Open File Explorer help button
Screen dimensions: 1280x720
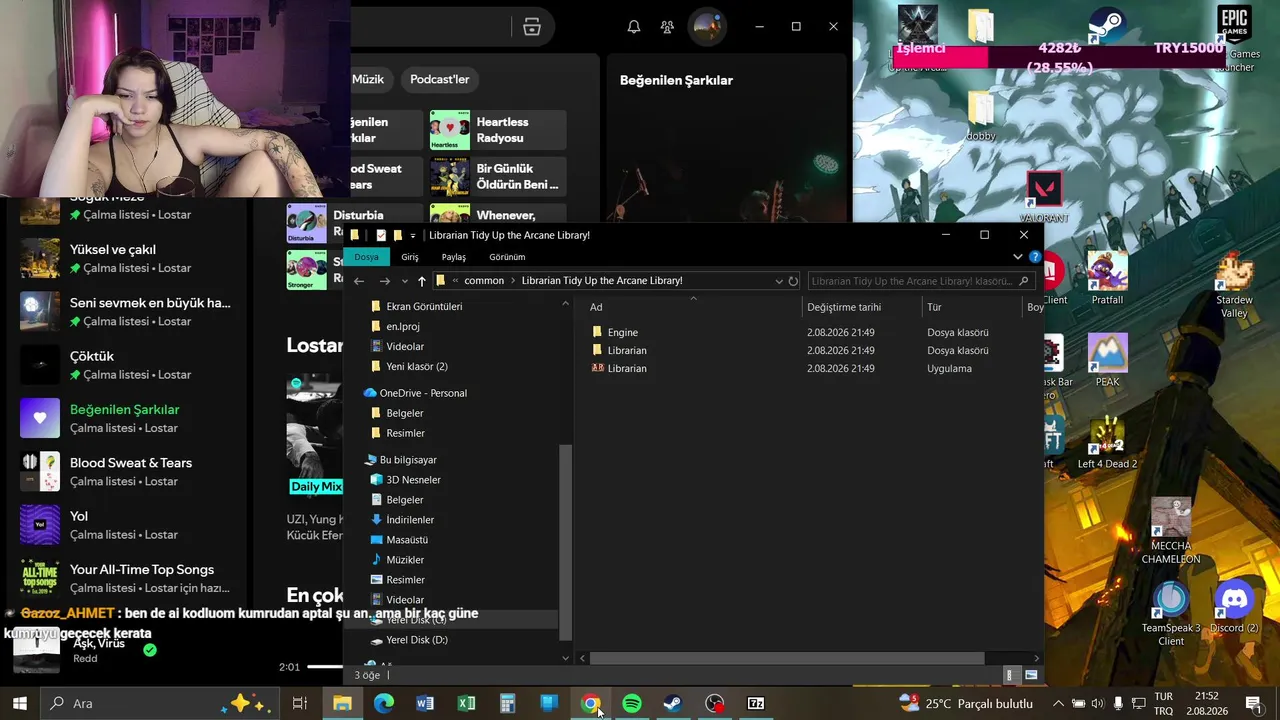click(x=1035, y=257)
